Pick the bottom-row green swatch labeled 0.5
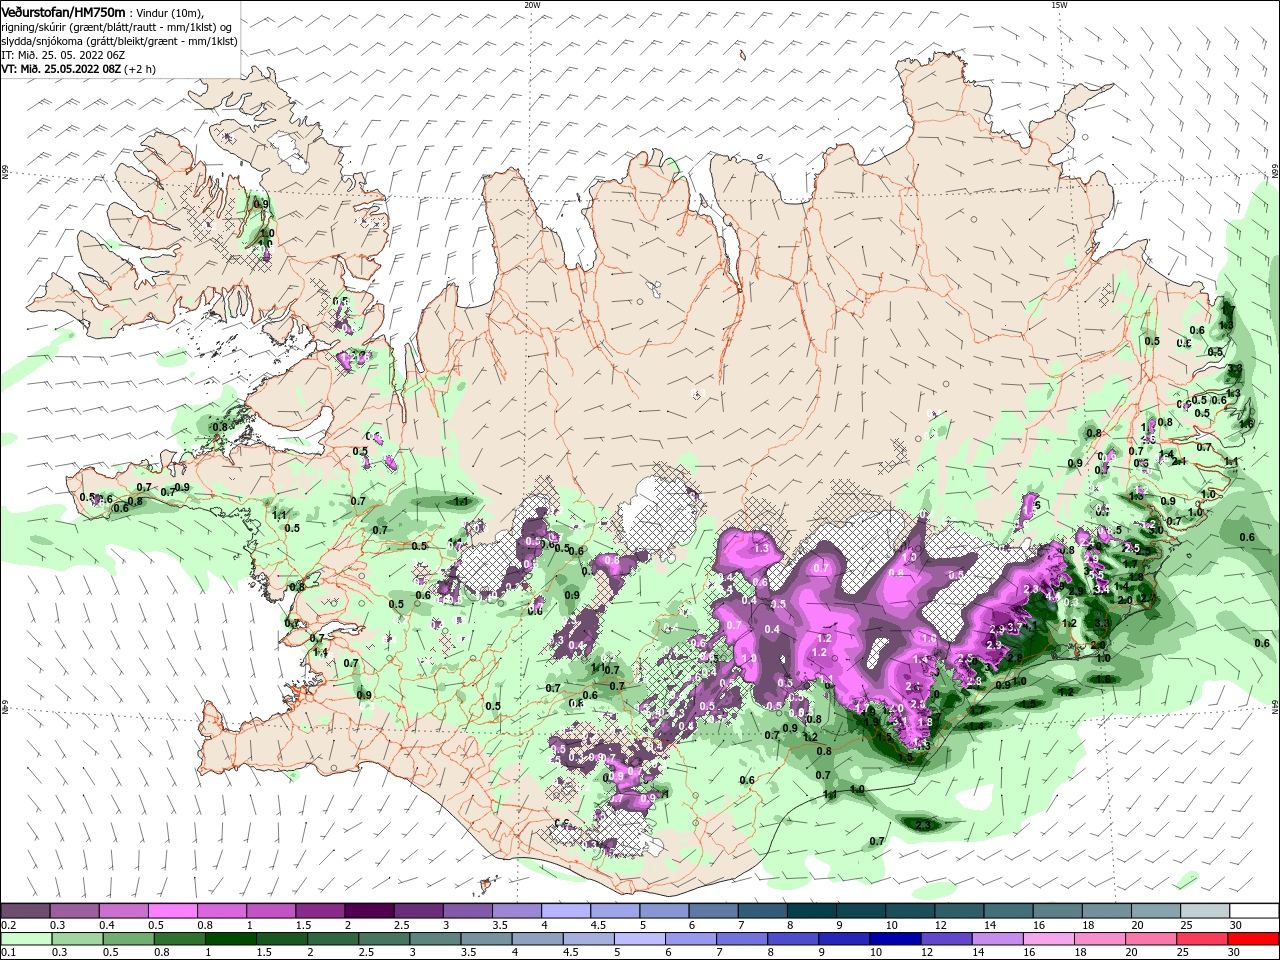Viewport: 1280px width, 960px height. [128, 939]
